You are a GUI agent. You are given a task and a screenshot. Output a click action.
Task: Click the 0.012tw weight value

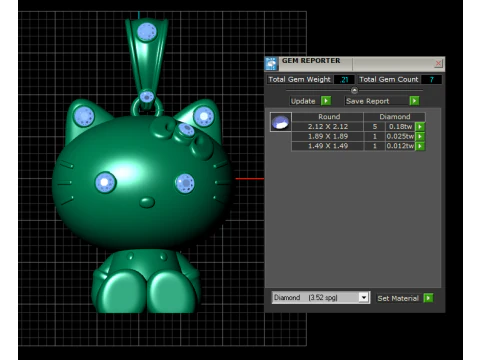[x=400, y=146]
